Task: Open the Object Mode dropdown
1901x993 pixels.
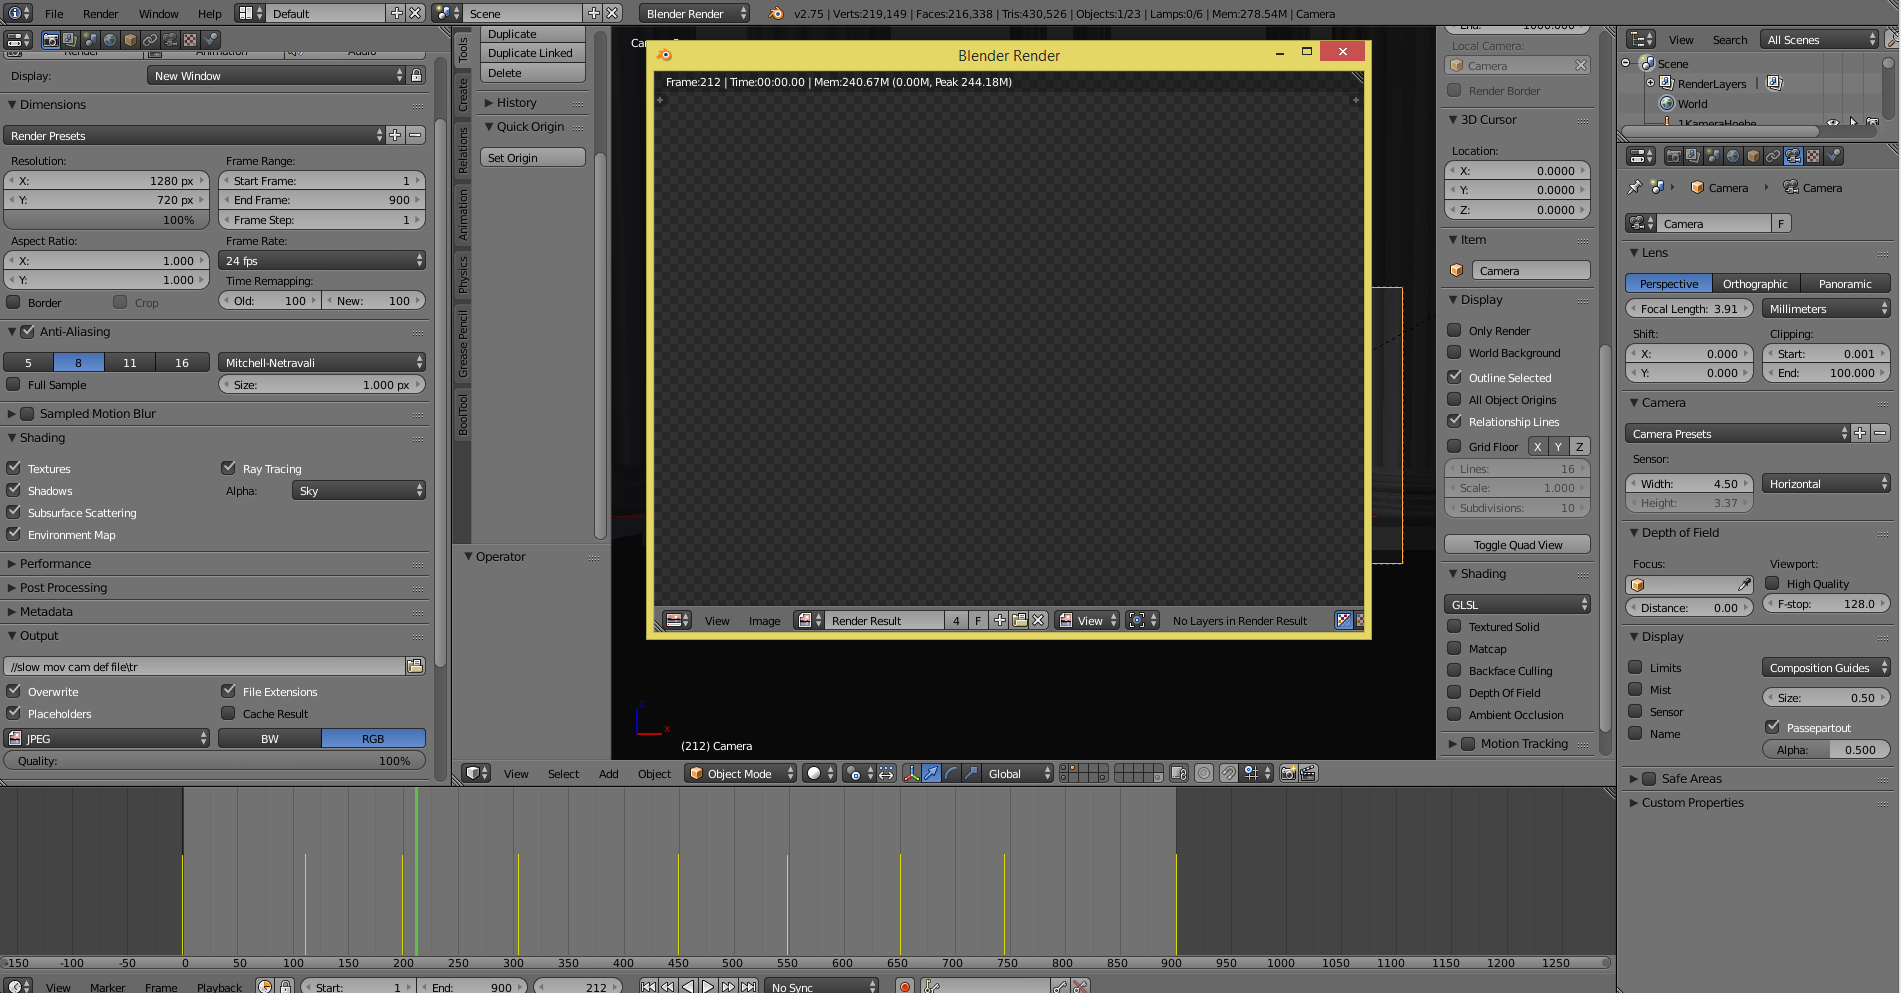Action: pos(740,773)
